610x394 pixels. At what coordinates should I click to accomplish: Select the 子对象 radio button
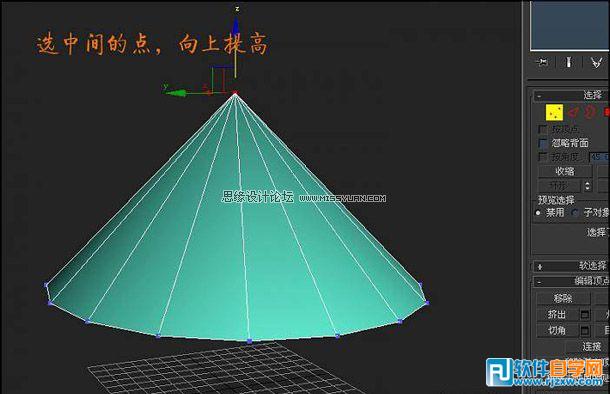click(x=575, y=213)
